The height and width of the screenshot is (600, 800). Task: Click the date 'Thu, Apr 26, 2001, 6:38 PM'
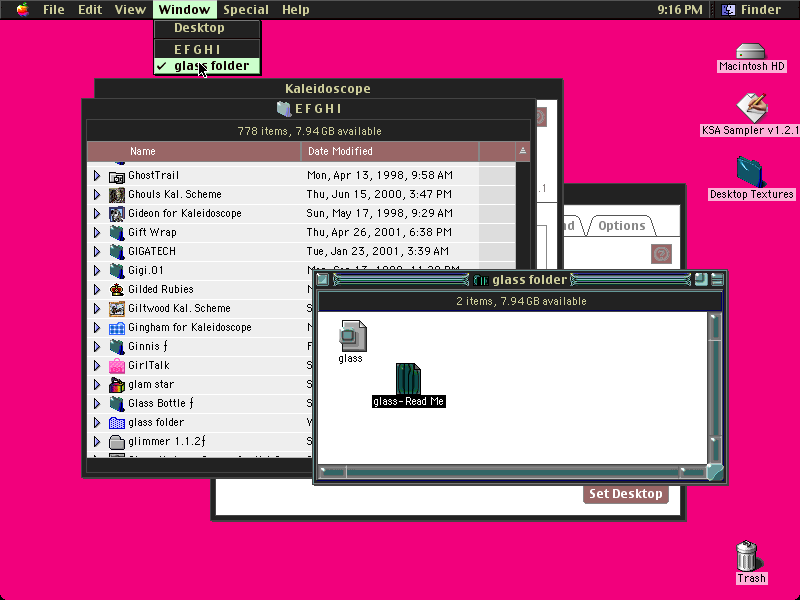[x=379, y=233]
